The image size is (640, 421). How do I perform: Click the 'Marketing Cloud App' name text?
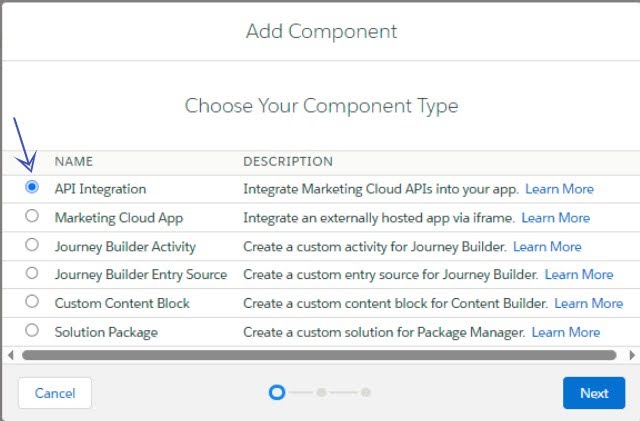pyautogui.click(x=119, y=218)
